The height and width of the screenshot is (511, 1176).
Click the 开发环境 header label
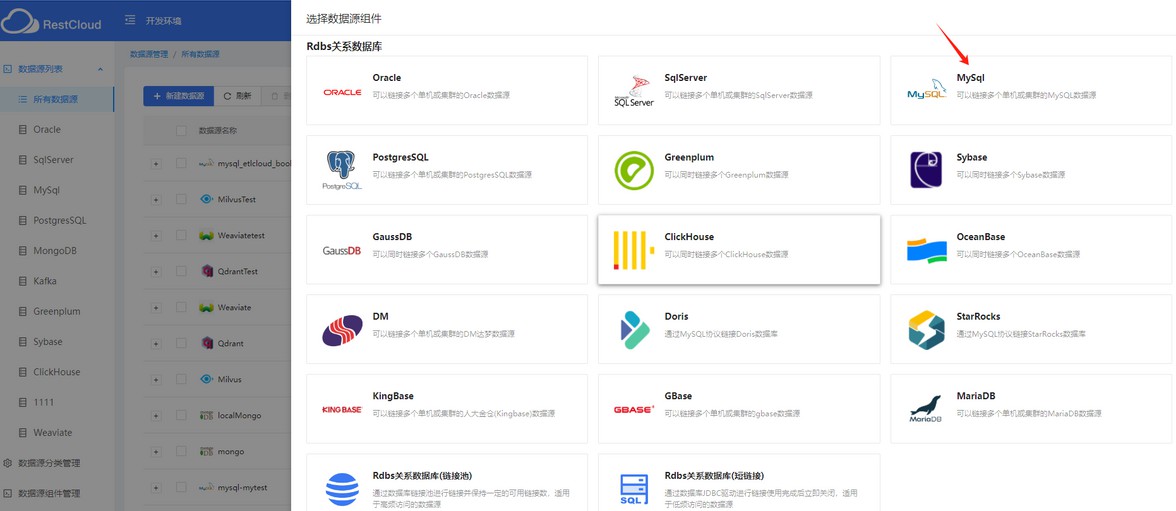pyautogui.click(x=164, y=20)
